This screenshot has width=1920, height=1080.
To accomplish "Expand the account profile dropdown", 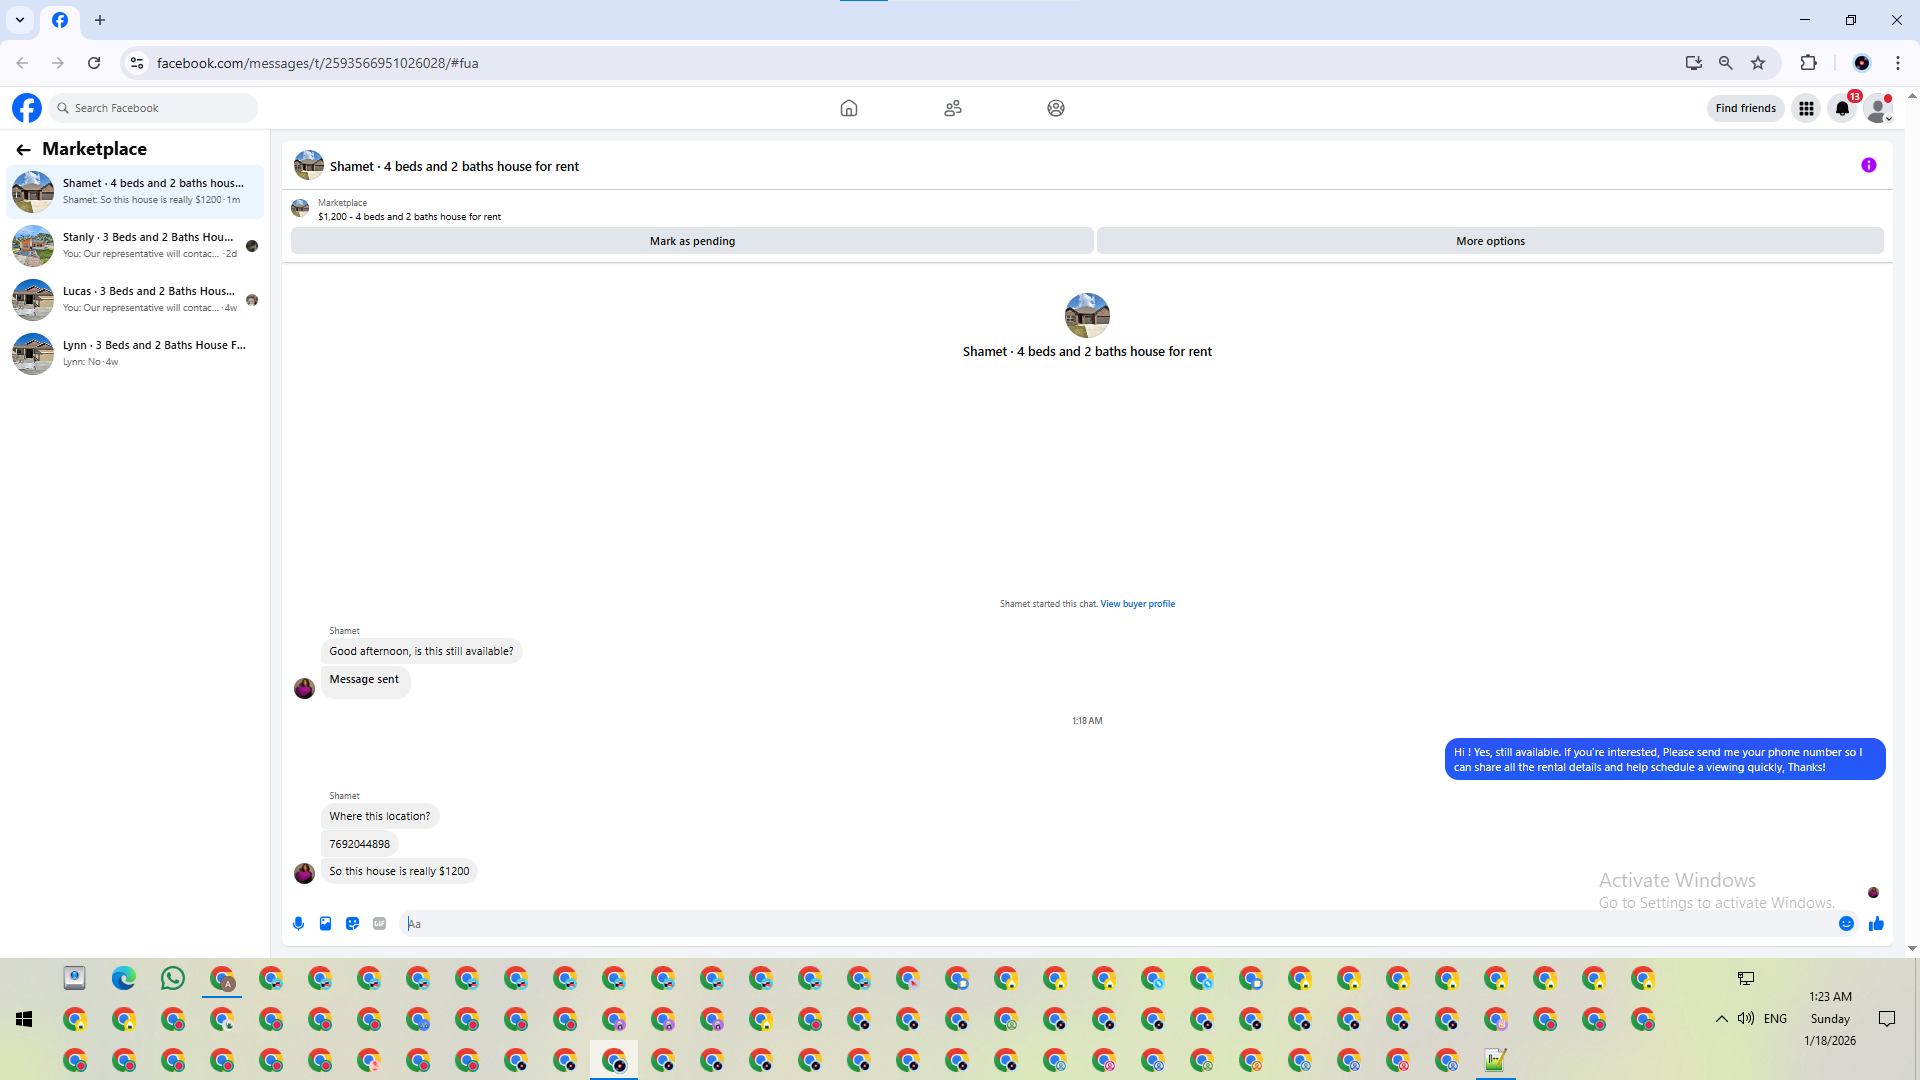I will click(1879, 108).
